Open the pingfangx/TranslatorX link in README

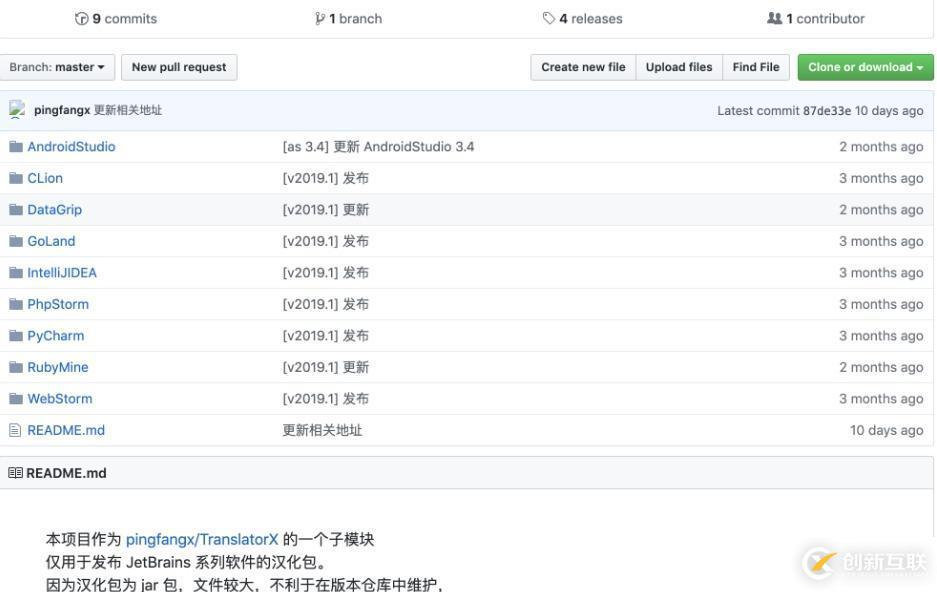pos(202,539)
